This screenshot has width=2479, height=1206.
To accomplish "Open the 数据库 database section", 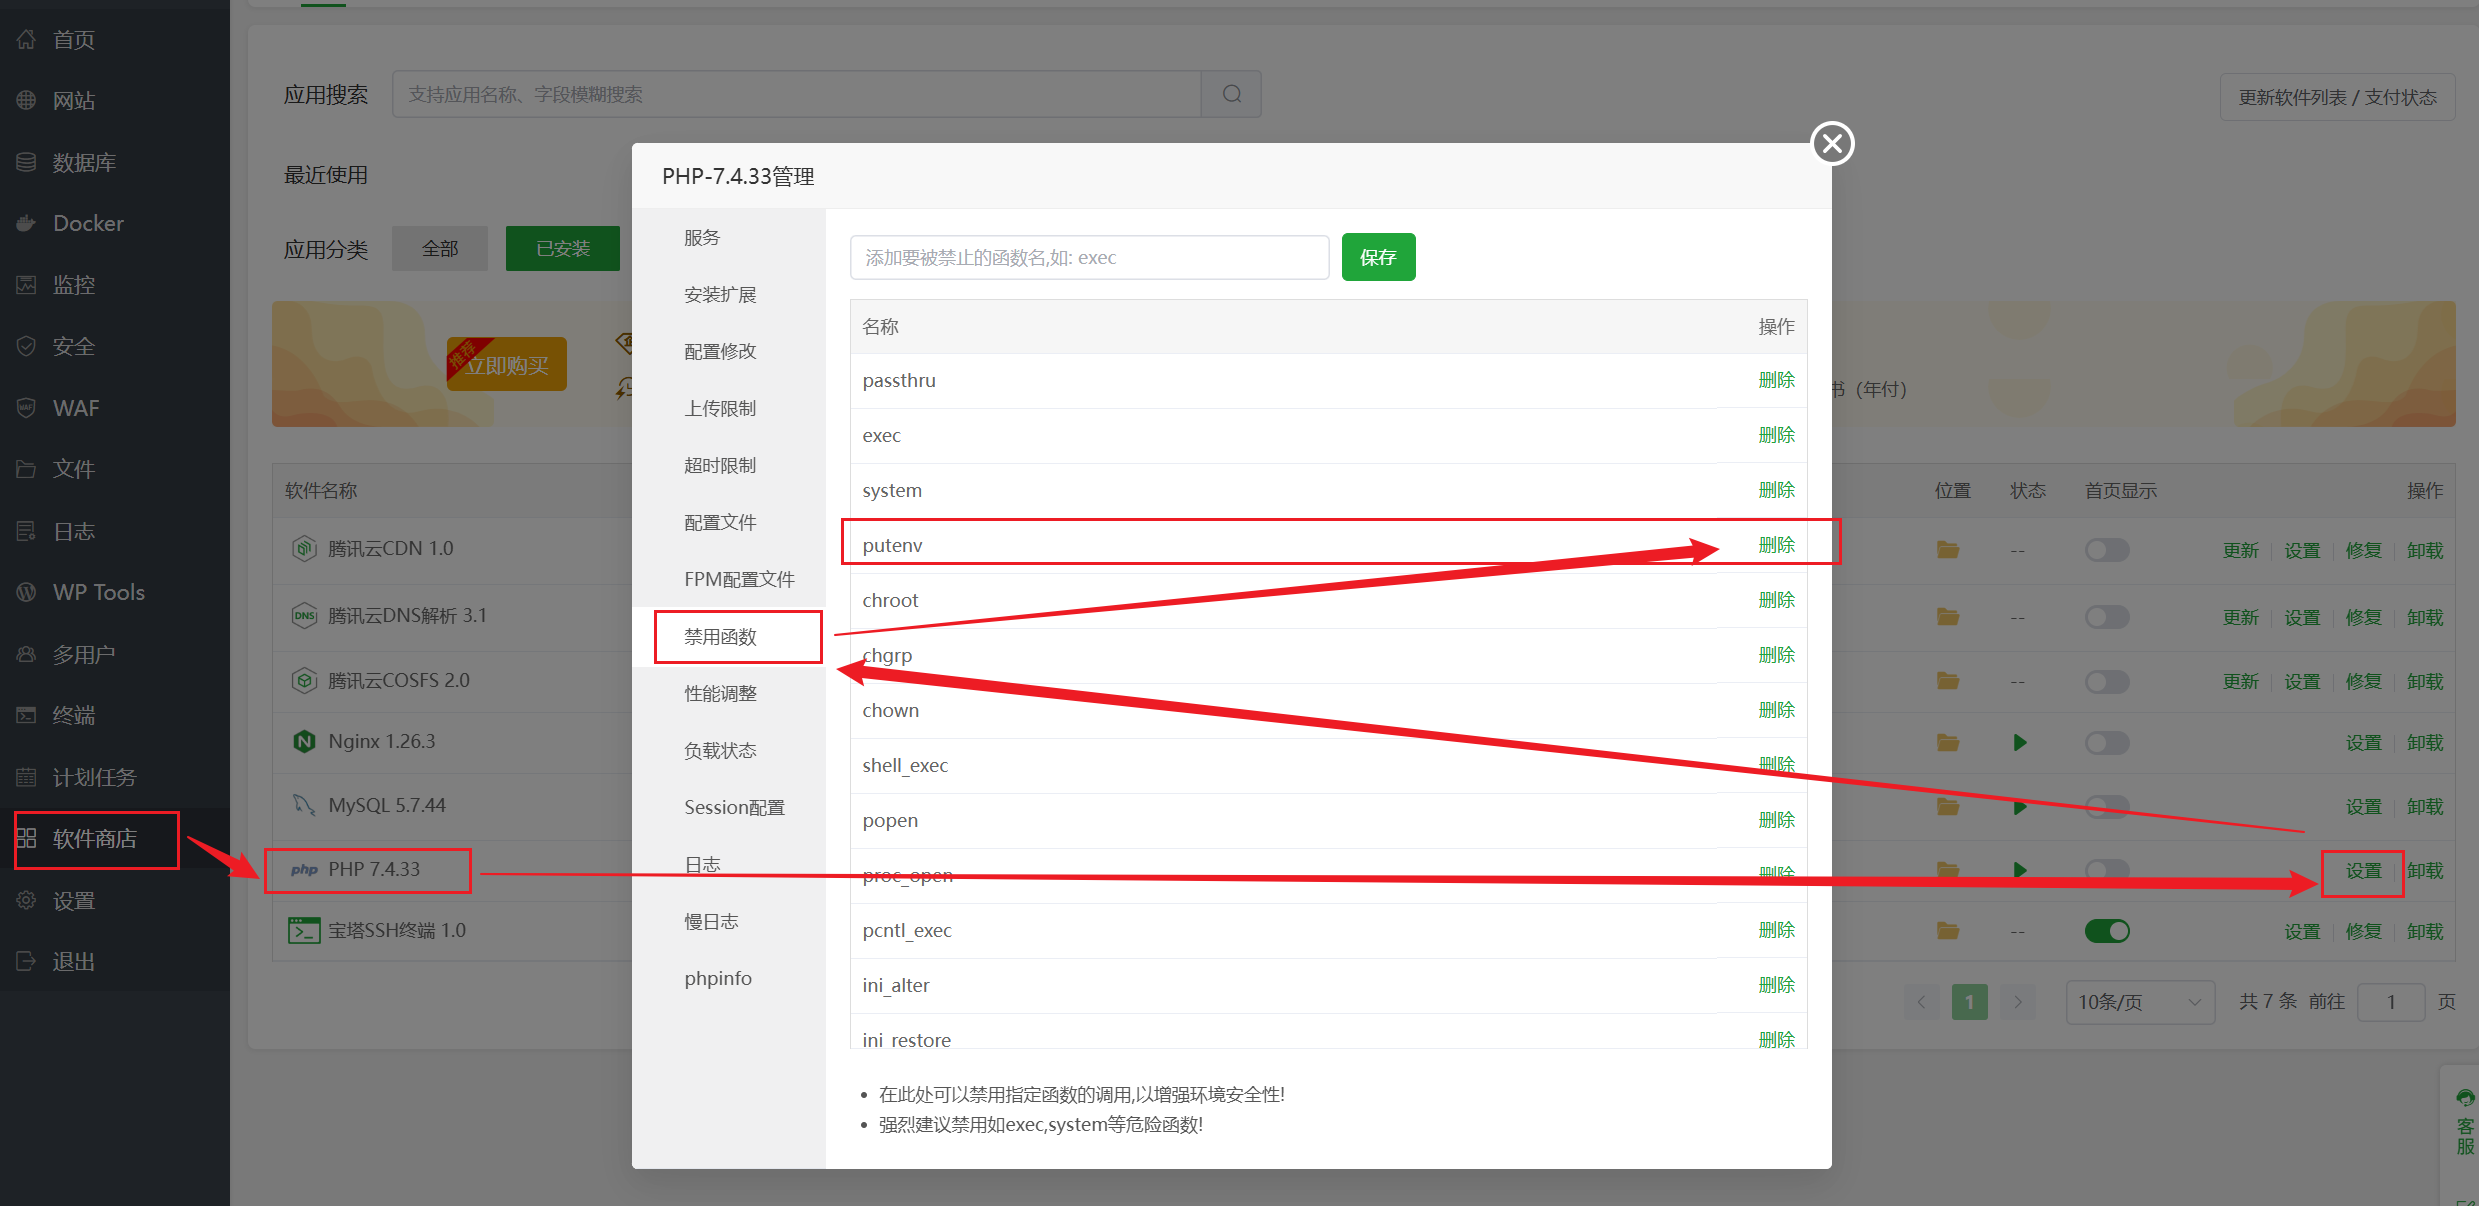I will pyautogui.click(x=84, y=161).
